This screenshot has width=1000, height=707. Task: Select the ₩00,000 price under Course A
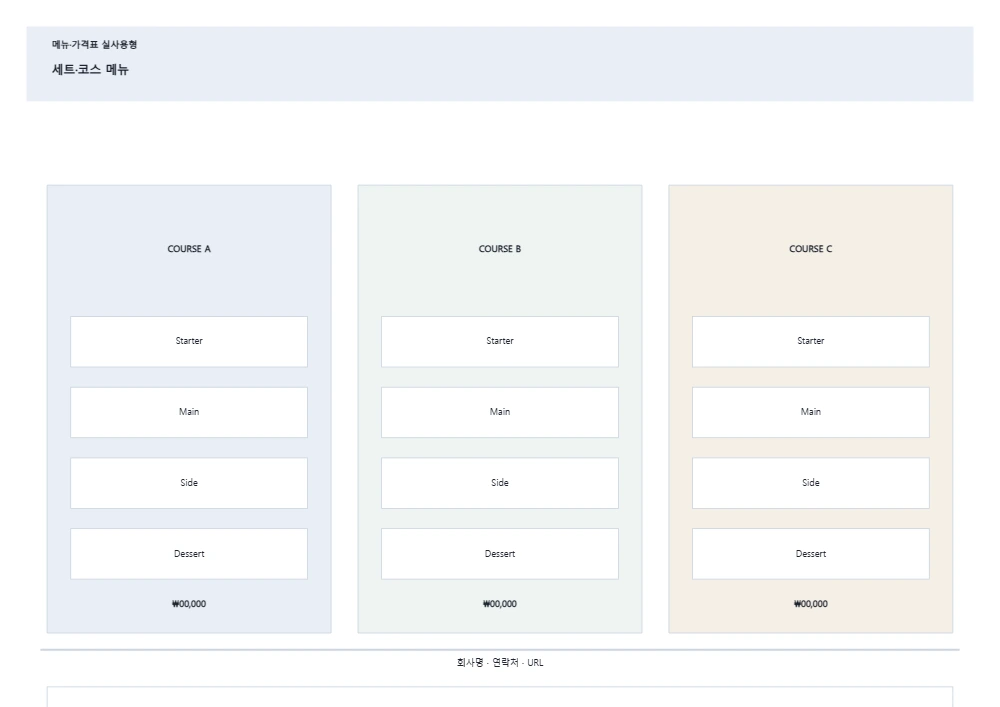(x=189, y=604)
